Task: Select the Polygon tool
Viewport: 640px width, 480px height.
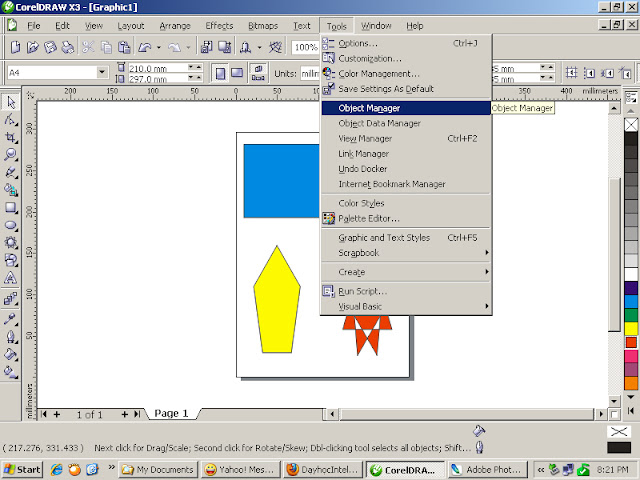Action: (x=10, y=242)
